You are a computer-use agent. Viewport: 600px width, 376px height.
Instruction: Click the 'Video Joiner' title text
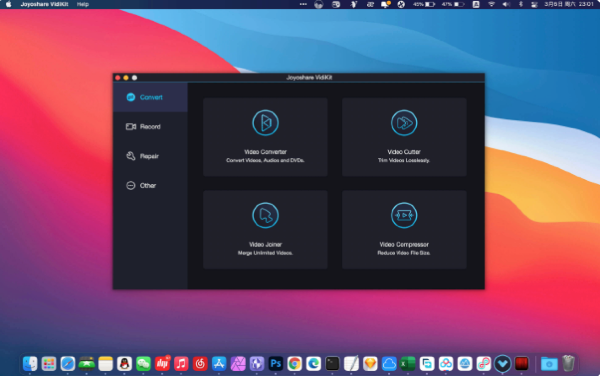coord(265,244)
